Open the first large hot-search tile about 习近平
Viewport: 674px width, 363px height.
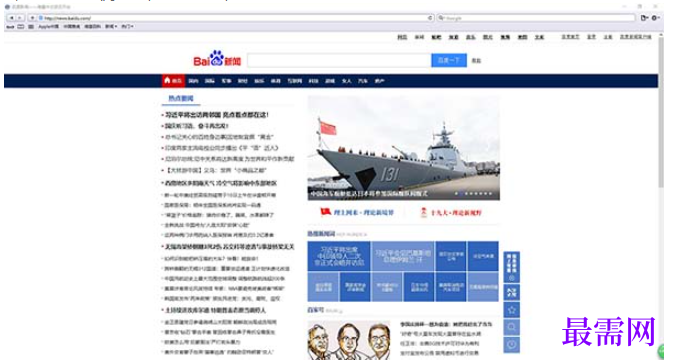click(x=339, y=256)
